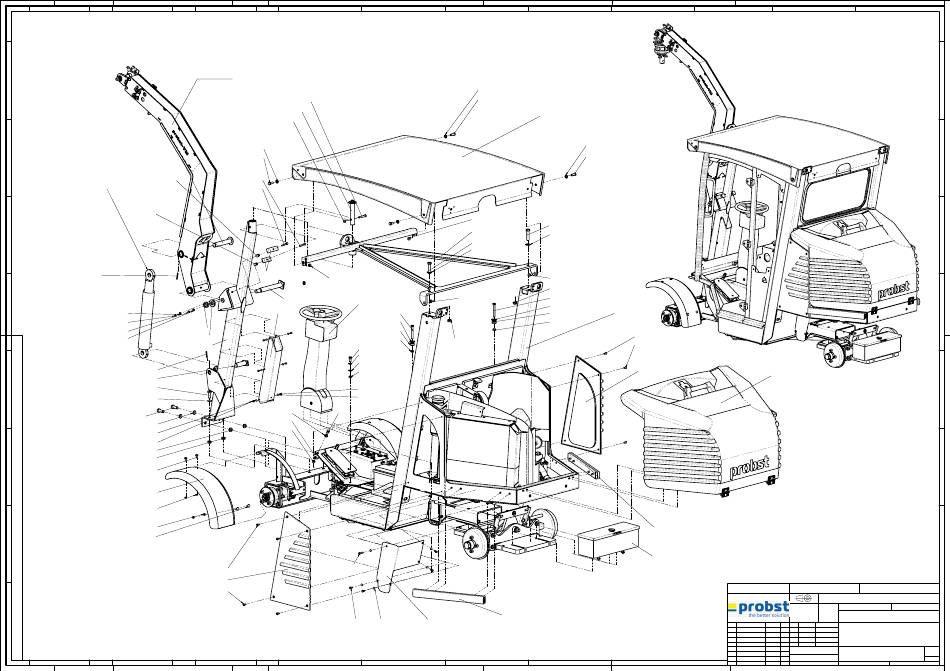Select the steering wheel in exploded view
The width and height of the screenshot is (950, 671).
tap(324, 315)
